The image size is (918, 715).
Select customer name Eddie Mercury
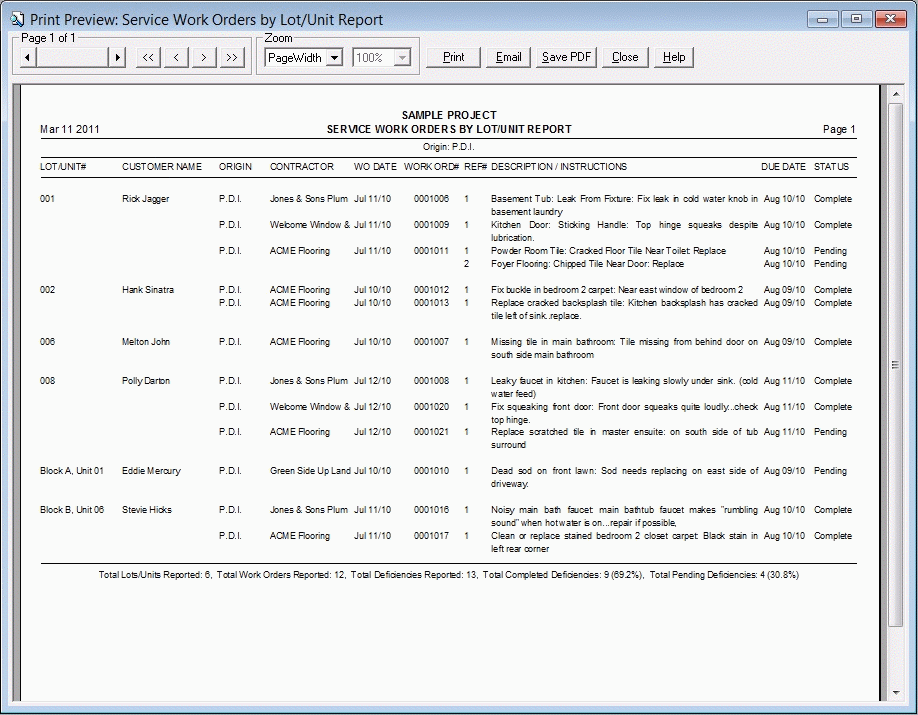click(x=151, y=471)
